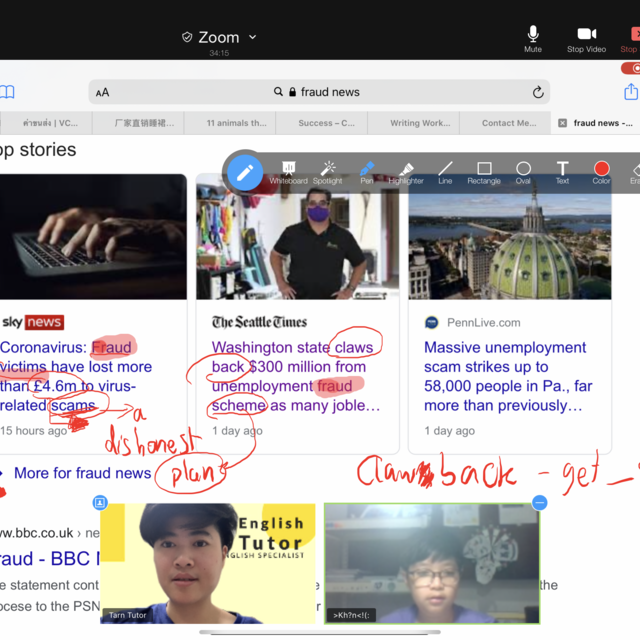Open the Fraud - BBC result link

coord(49,558)
